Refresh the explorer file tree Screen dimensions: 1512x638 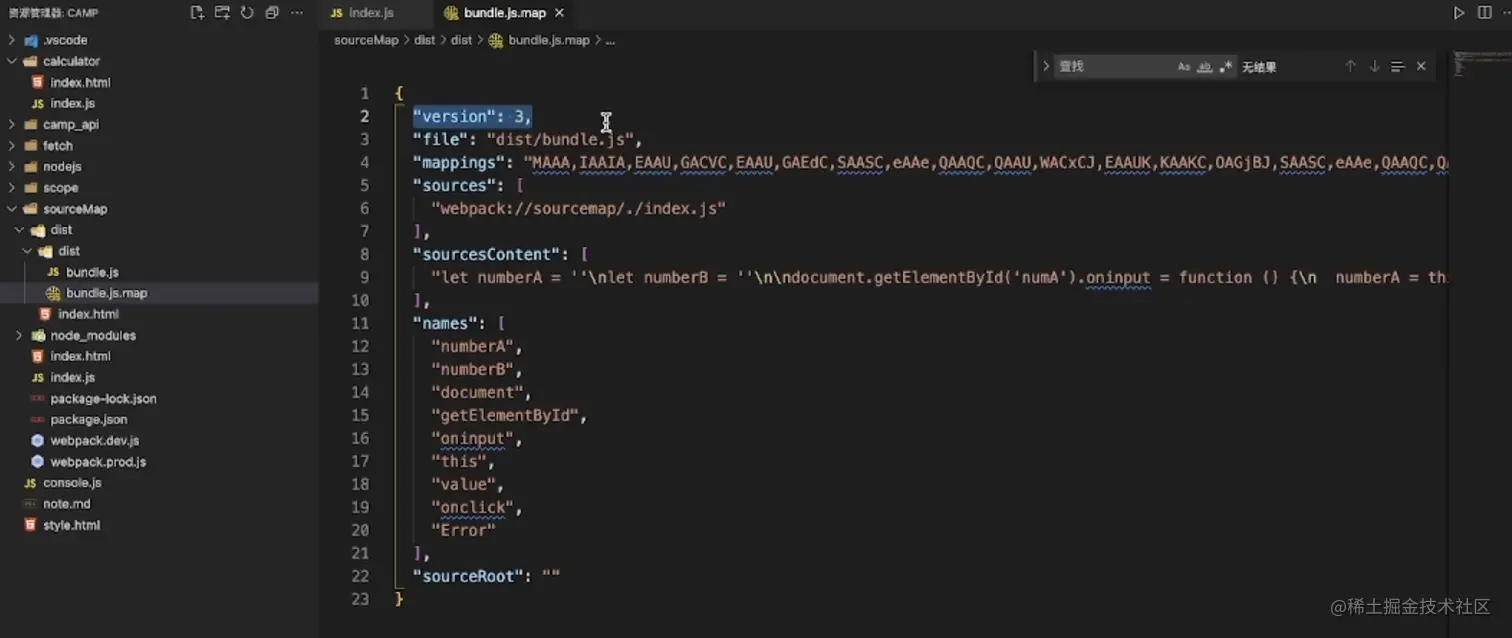[x=247, y=13]
